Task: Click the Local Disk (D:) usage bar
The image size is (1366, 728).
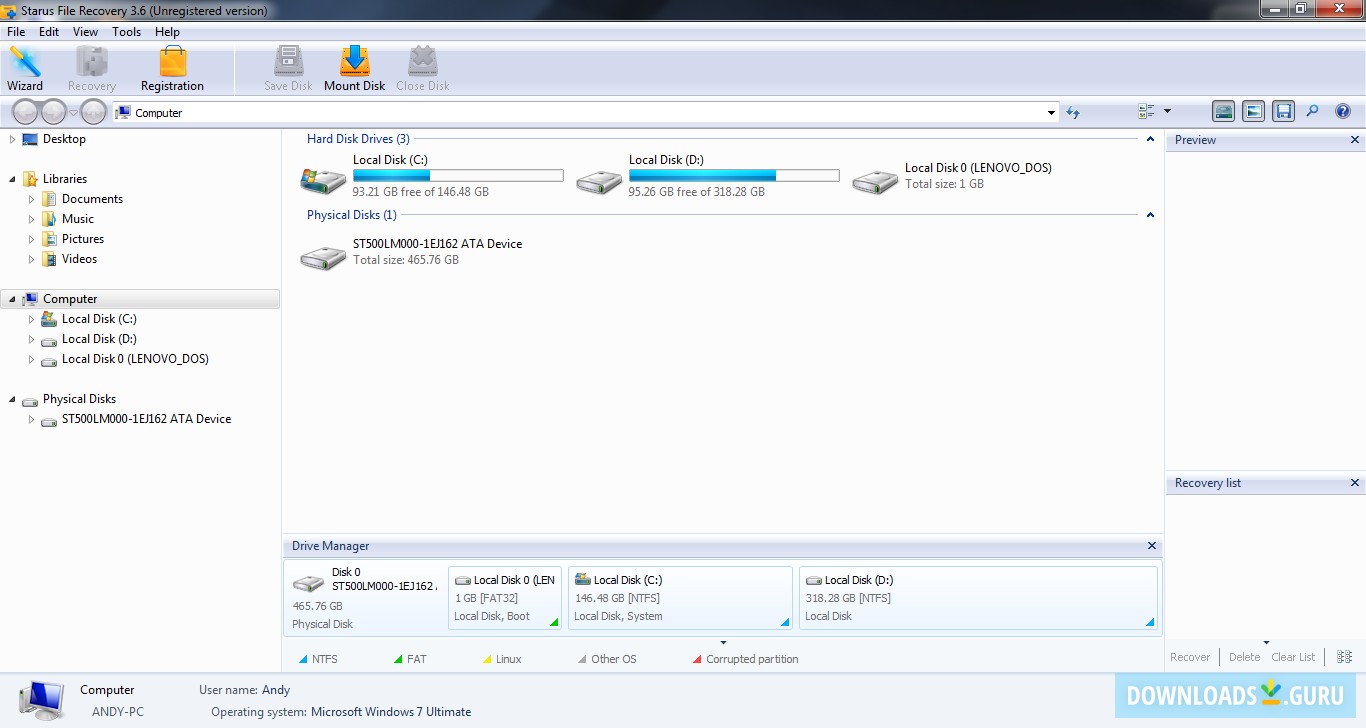Action: [x=734, y=175]
